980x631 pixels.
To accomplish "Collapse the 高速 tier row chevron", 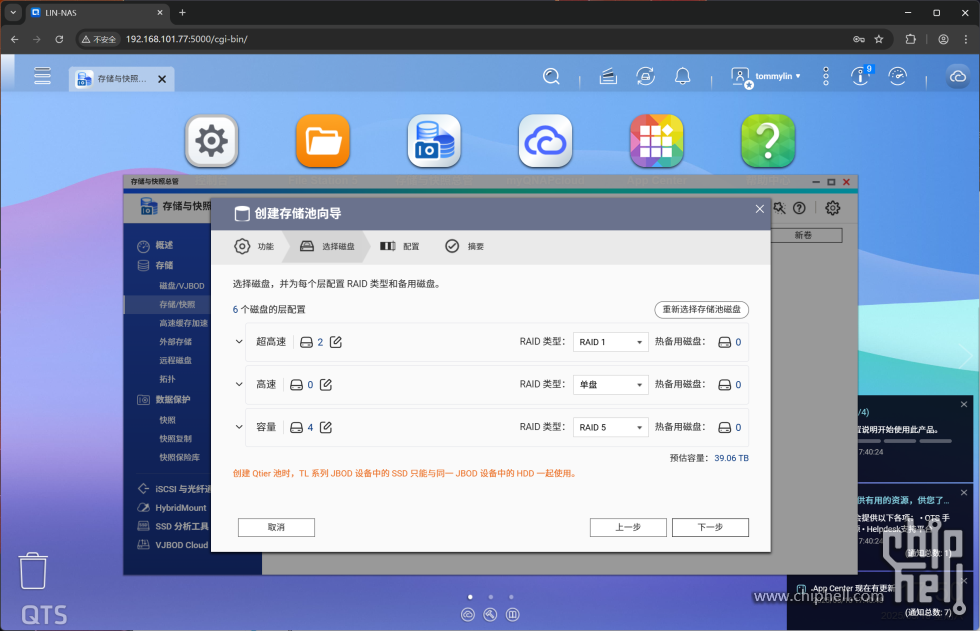I will click(x=239, y=384).
